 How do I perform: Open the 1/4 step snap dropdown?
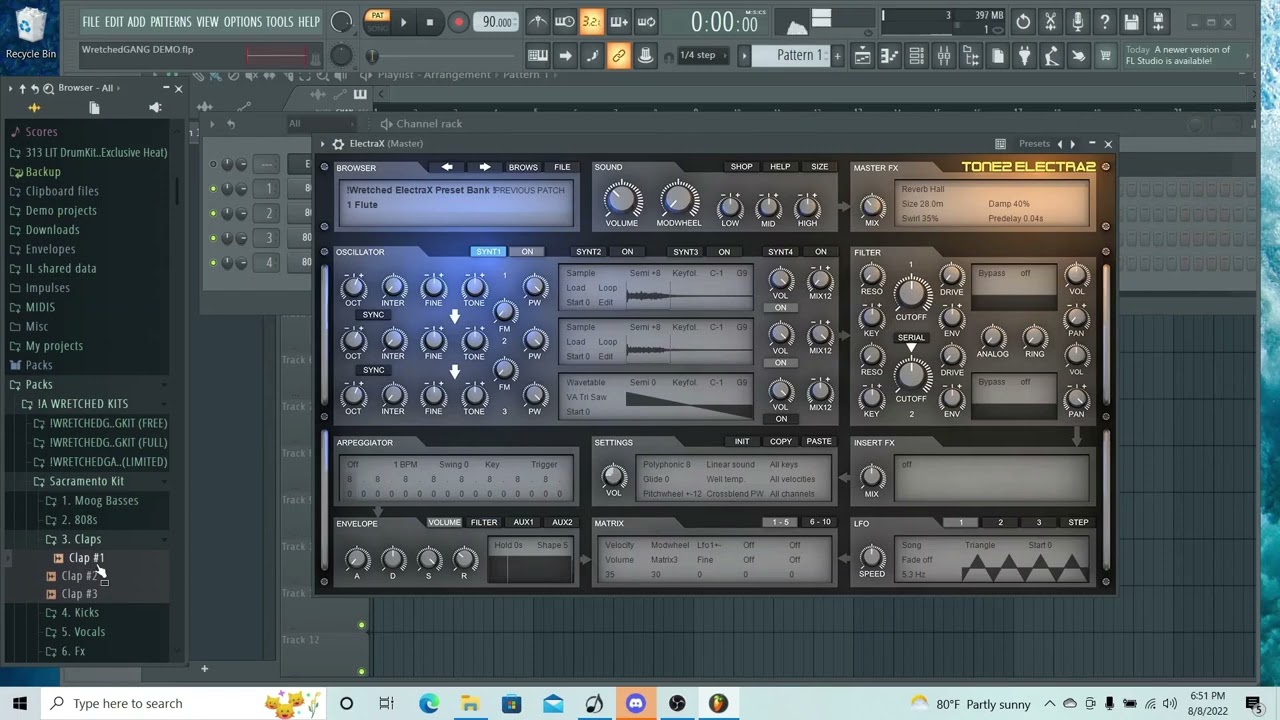coord(698,56)
